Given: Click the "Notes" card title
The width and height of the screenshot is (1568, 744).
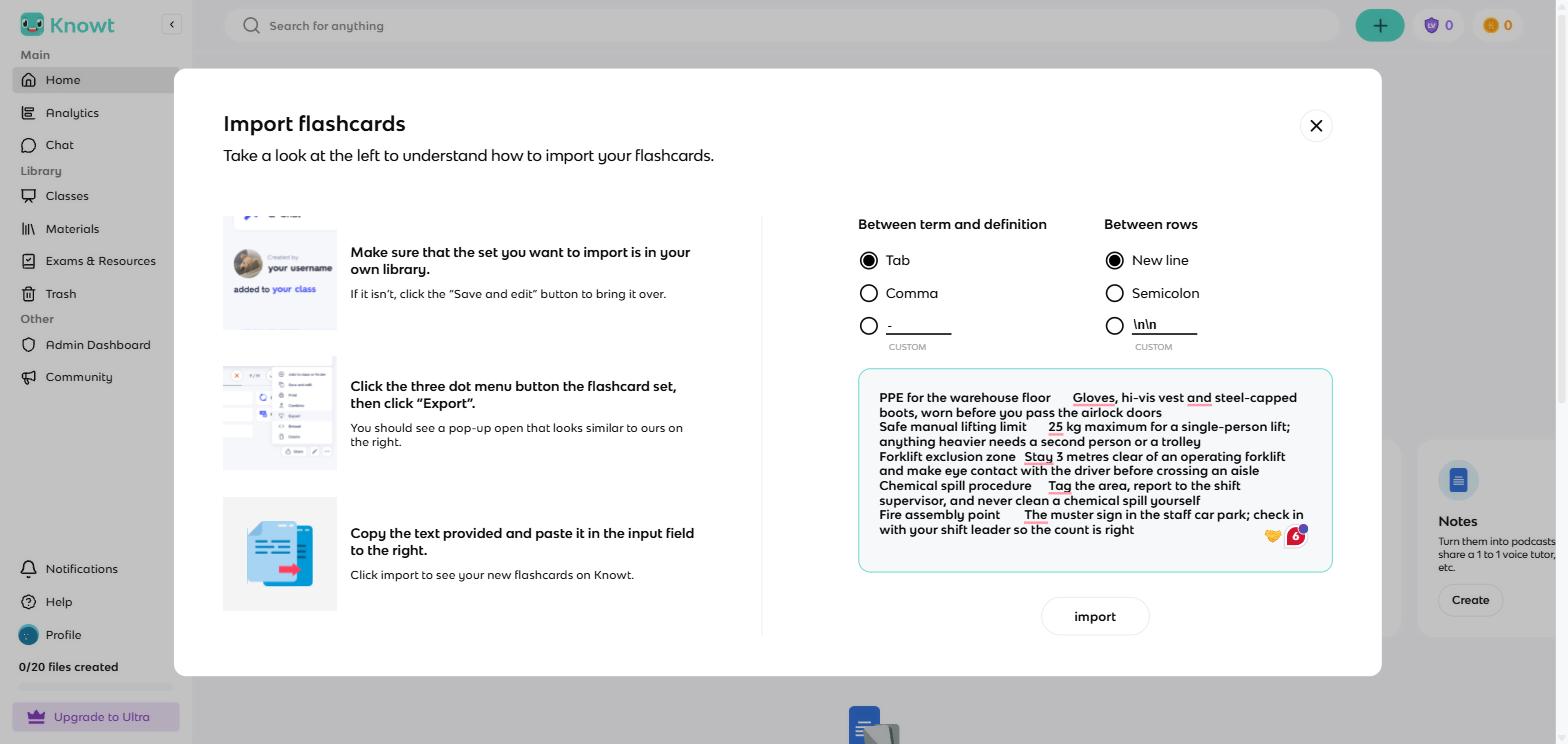Looking at the screenshot, I should click(x=1458, y=521).
